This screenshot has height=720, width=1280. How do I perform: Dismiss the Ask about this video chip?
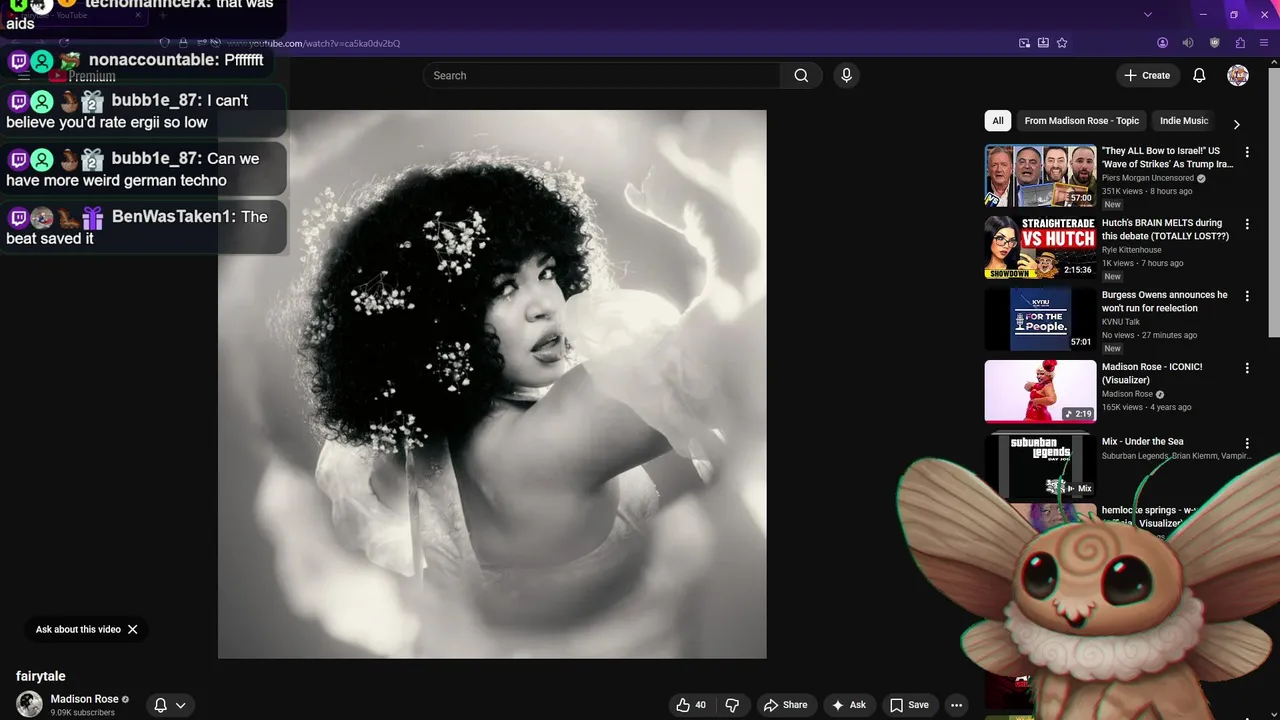click(132, 629)
